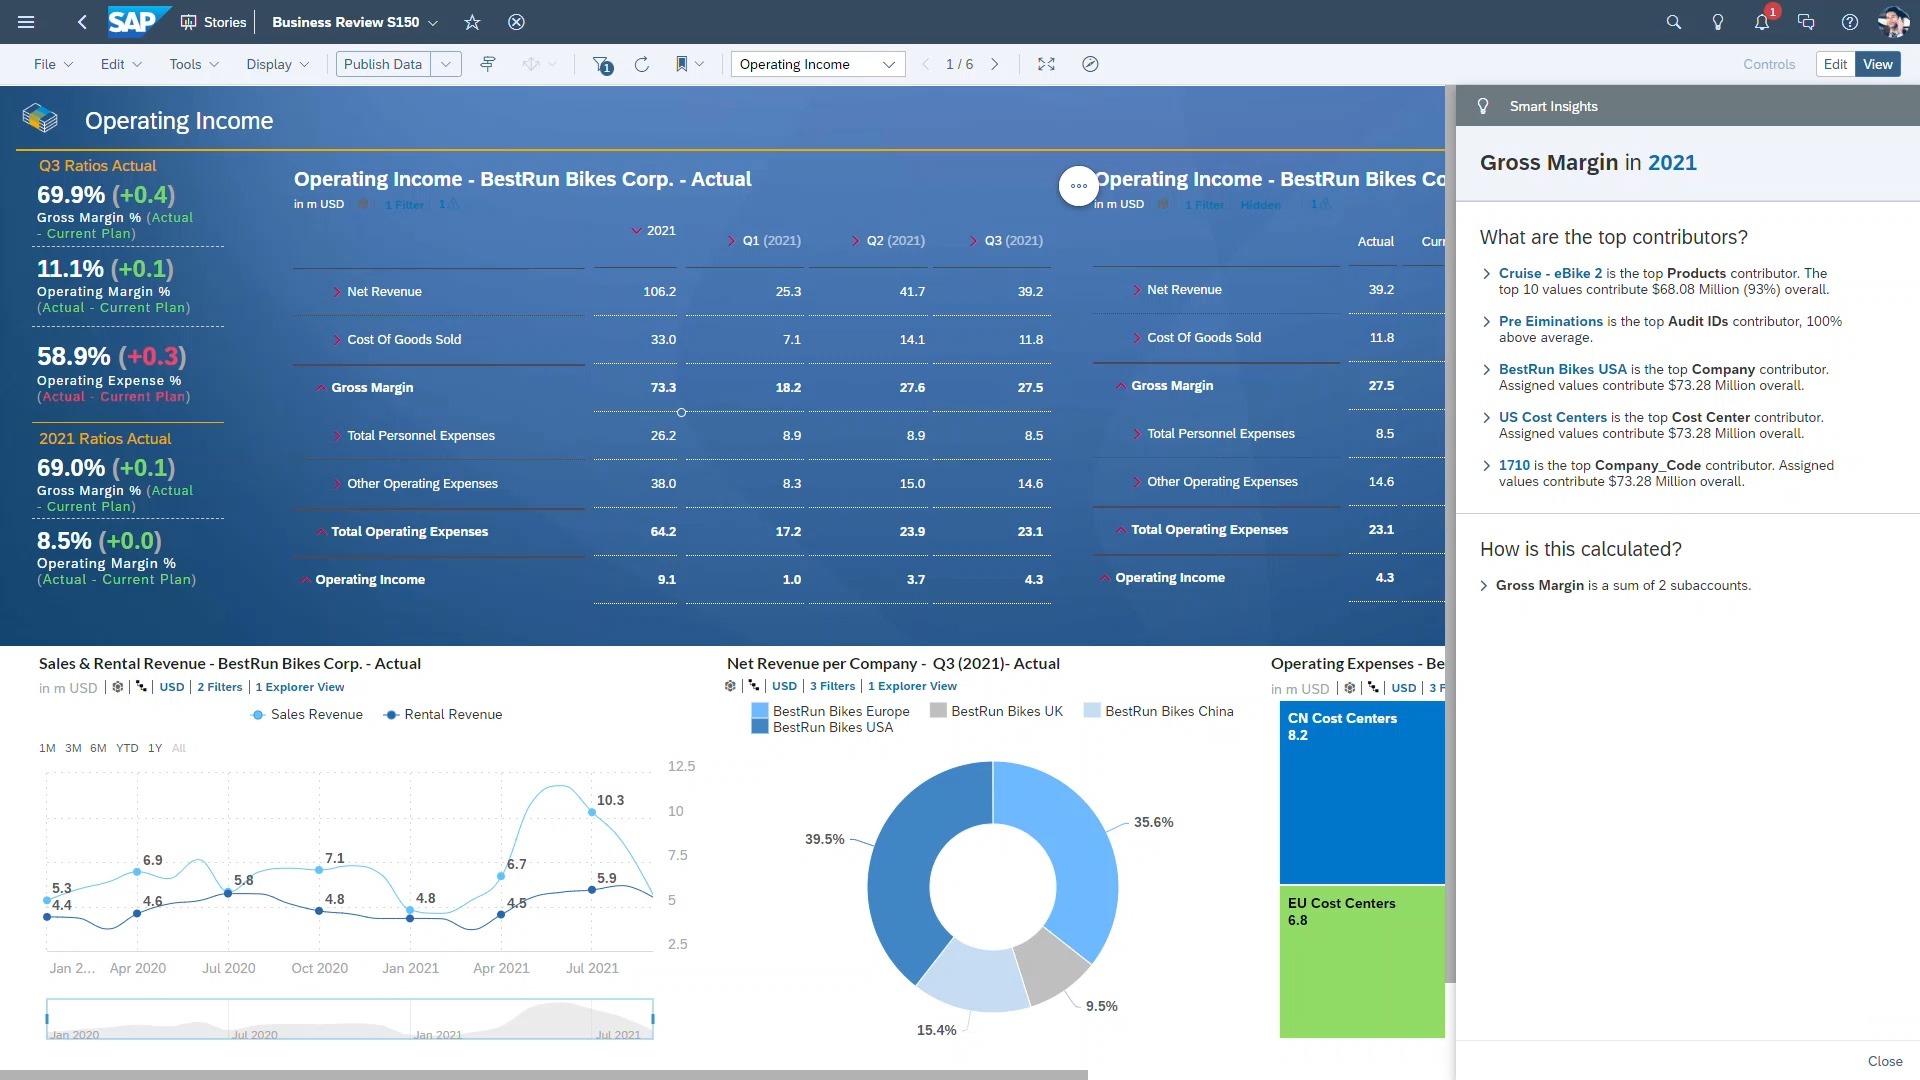Go to the previous page arrow
The image size is (1920, 1080).
[x=925, y=64]
